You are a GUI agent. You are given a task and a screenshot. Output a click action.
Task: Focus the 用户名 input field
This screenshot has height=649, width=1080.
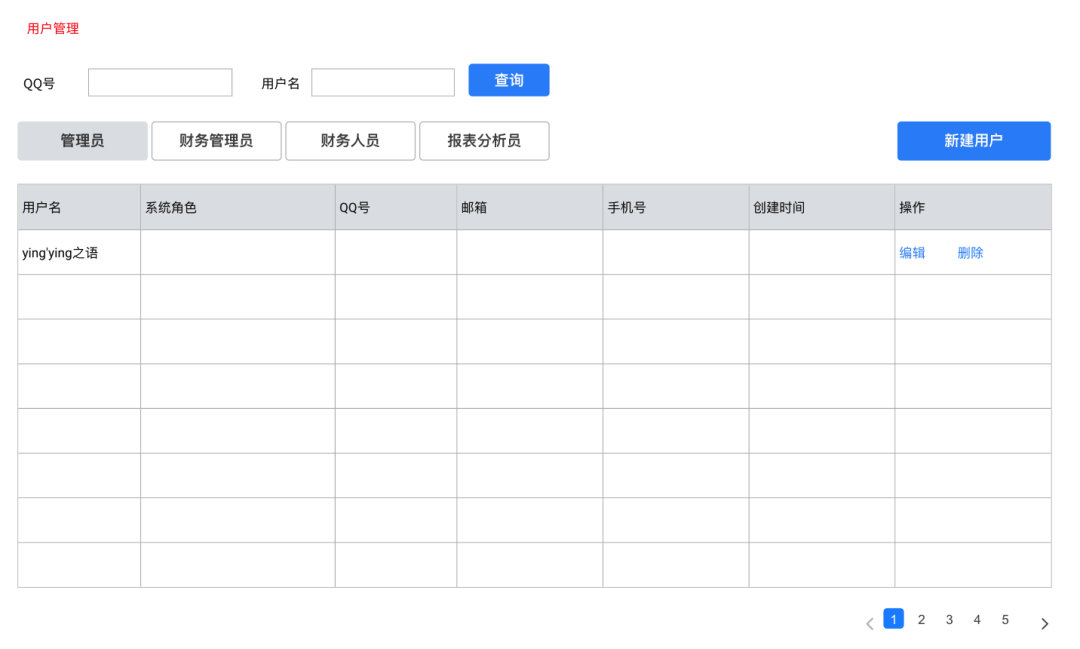coord(383,82)
